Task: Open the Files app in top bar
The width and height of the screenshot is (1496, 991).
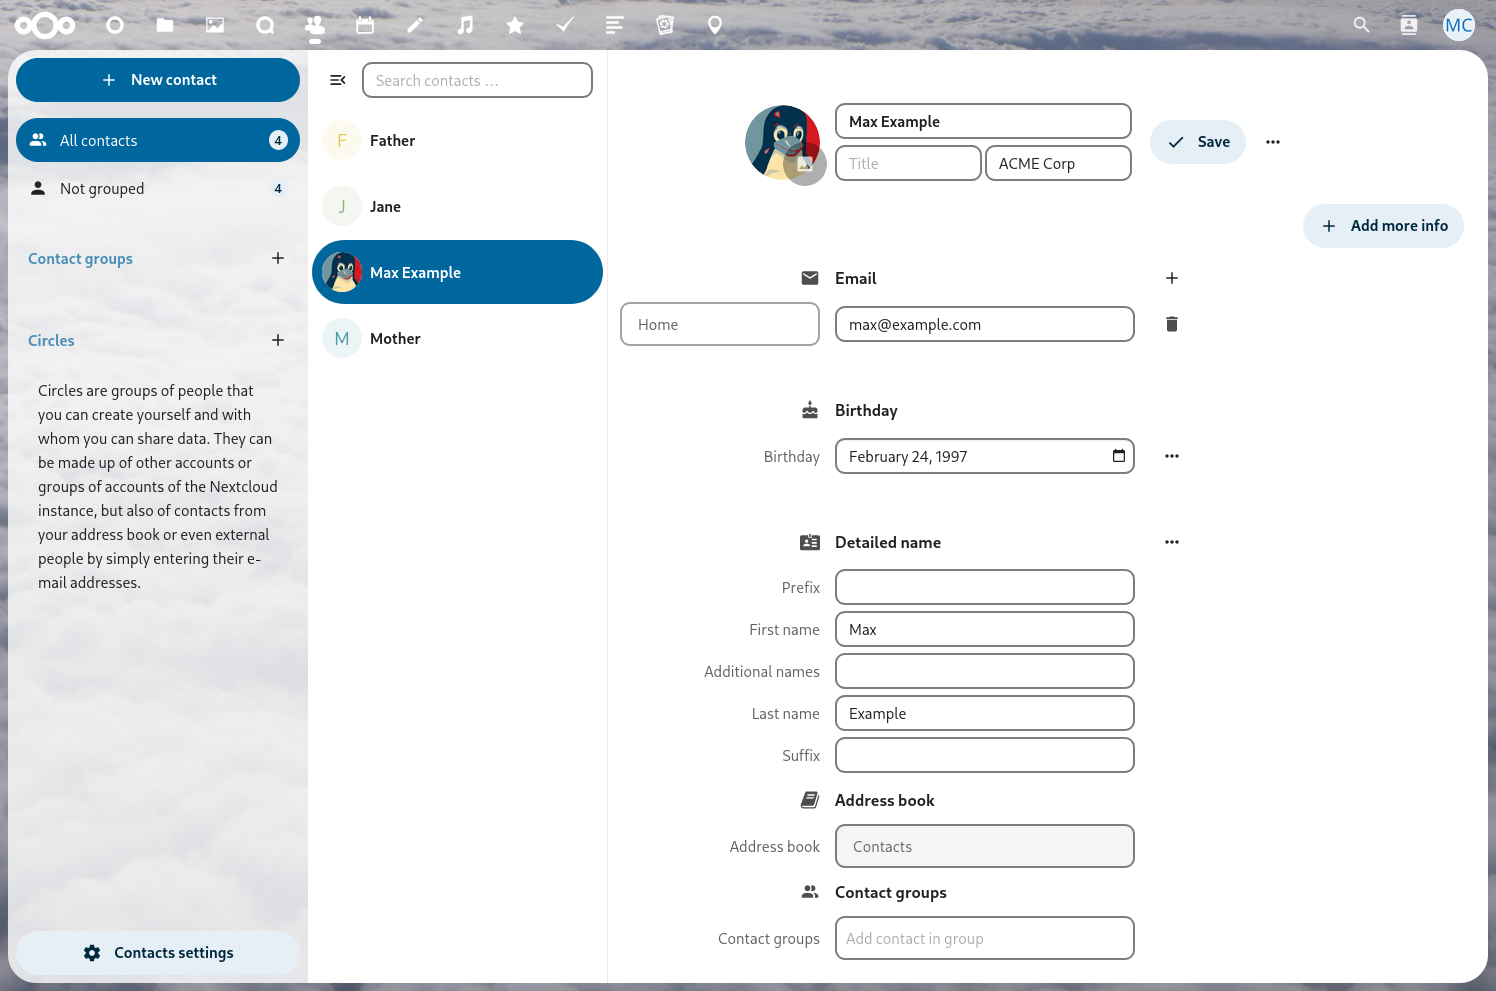Action: 165,25
